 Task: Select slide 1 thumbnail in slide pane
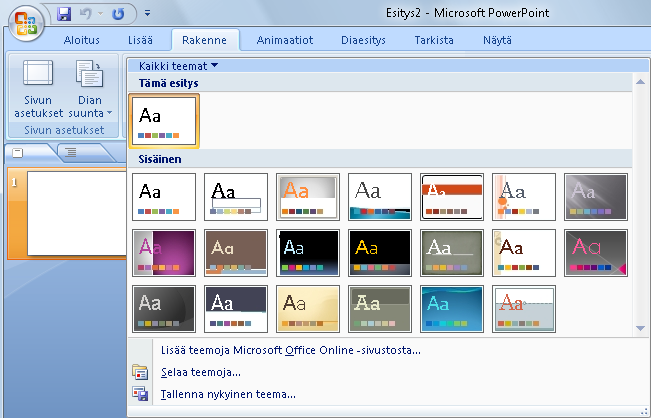tap(77, 213)
